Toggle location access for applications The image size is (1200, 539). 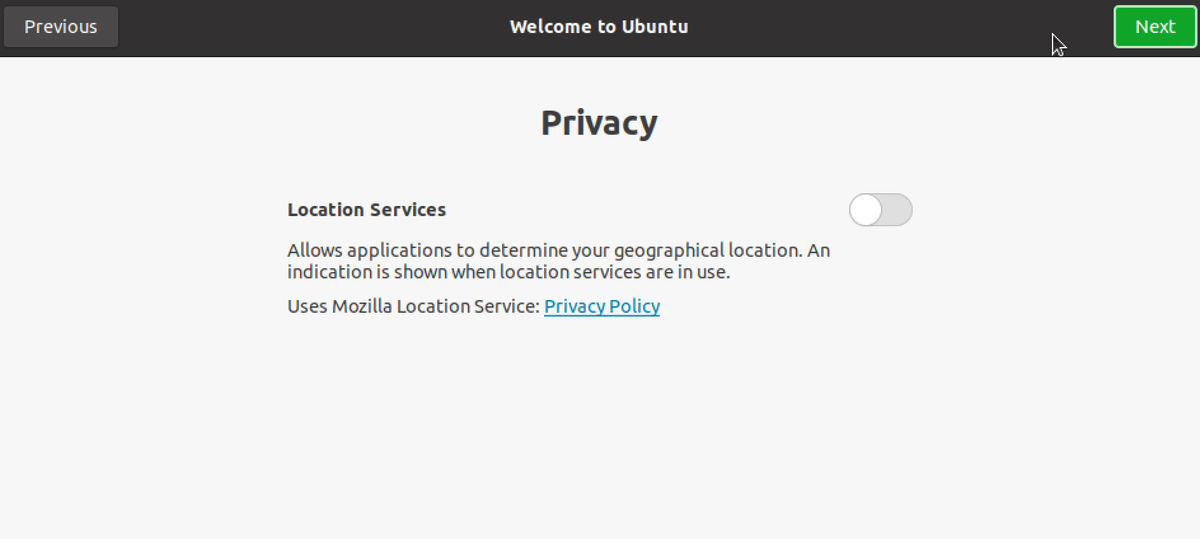click(x=880, y=210)
